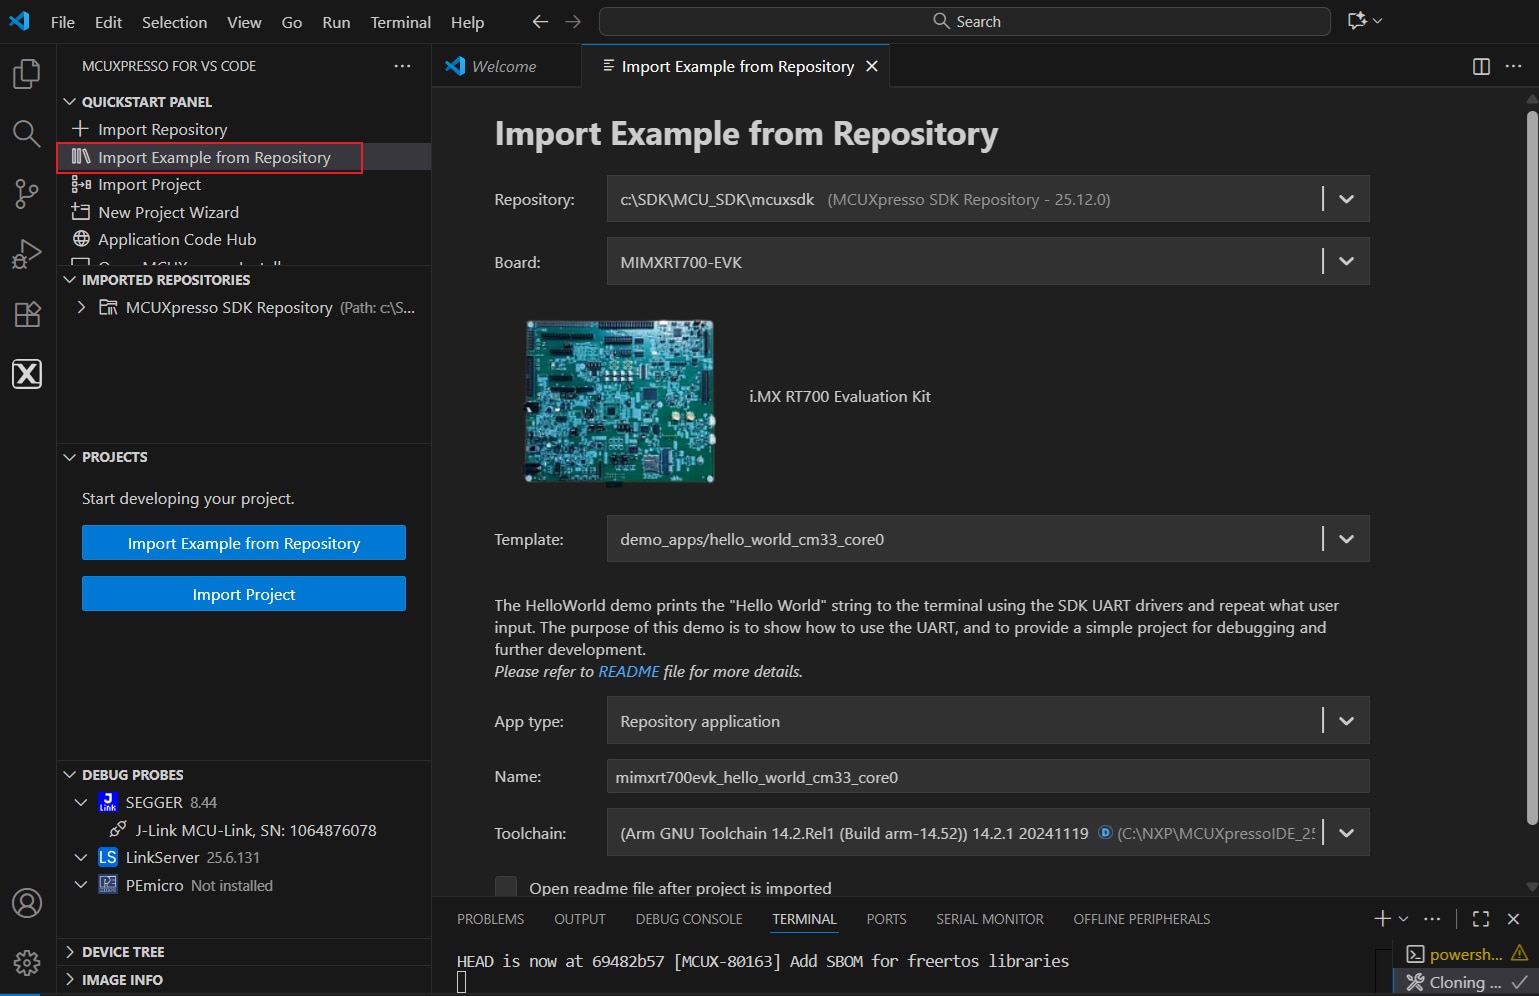Open the Extensions view
The image size is (1539, 996).
(x=27, y=314)
